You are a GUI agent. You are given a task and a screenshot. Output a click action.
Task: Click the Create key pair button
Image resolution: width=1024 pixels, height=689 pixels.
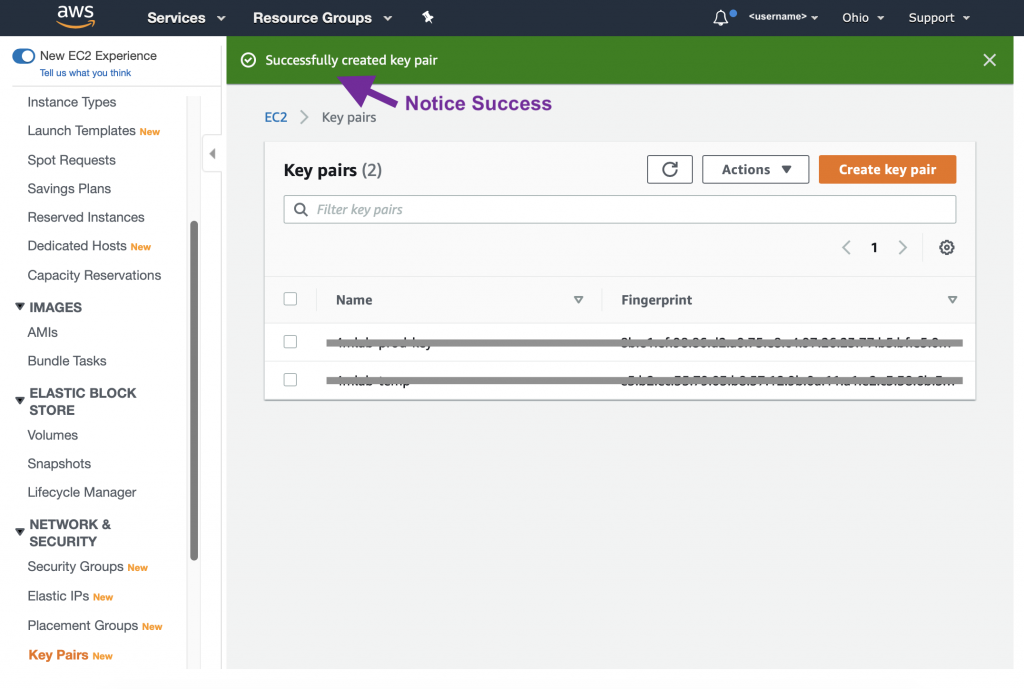(887, 170)
